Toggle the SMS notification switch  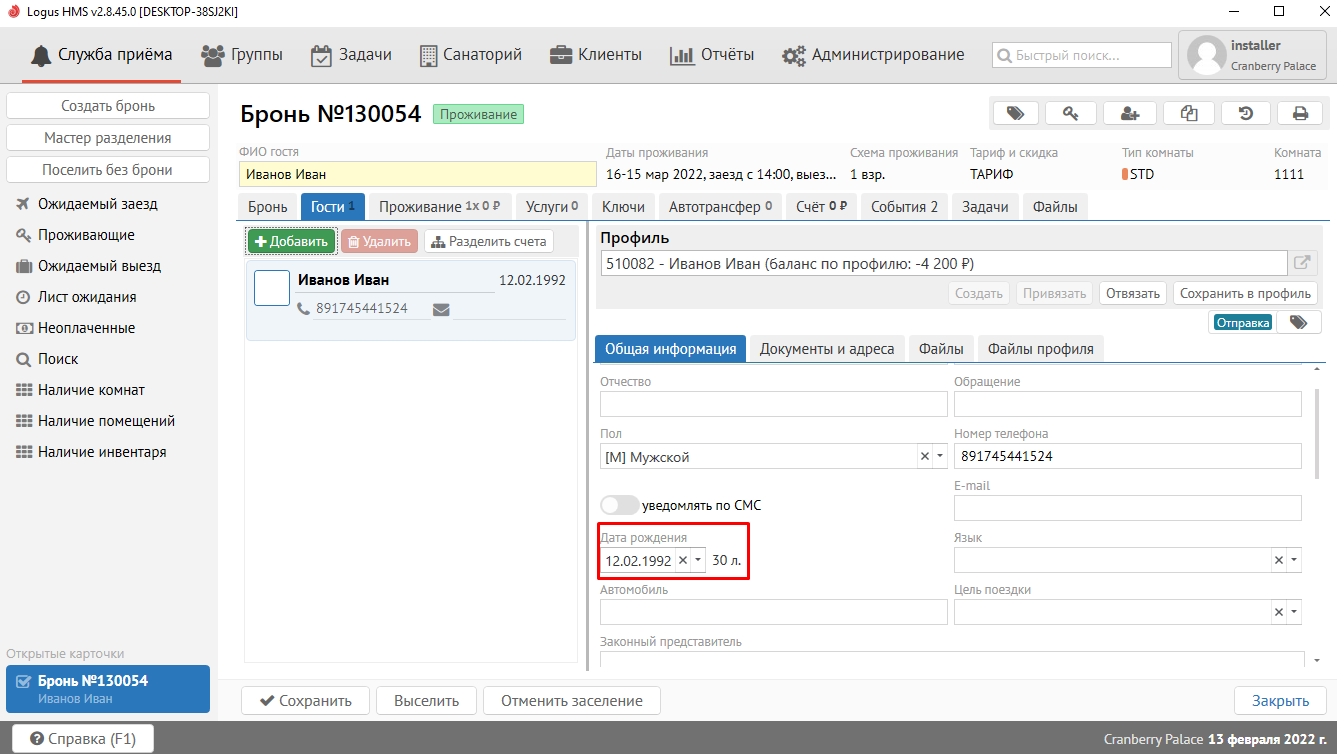[618, 505]
